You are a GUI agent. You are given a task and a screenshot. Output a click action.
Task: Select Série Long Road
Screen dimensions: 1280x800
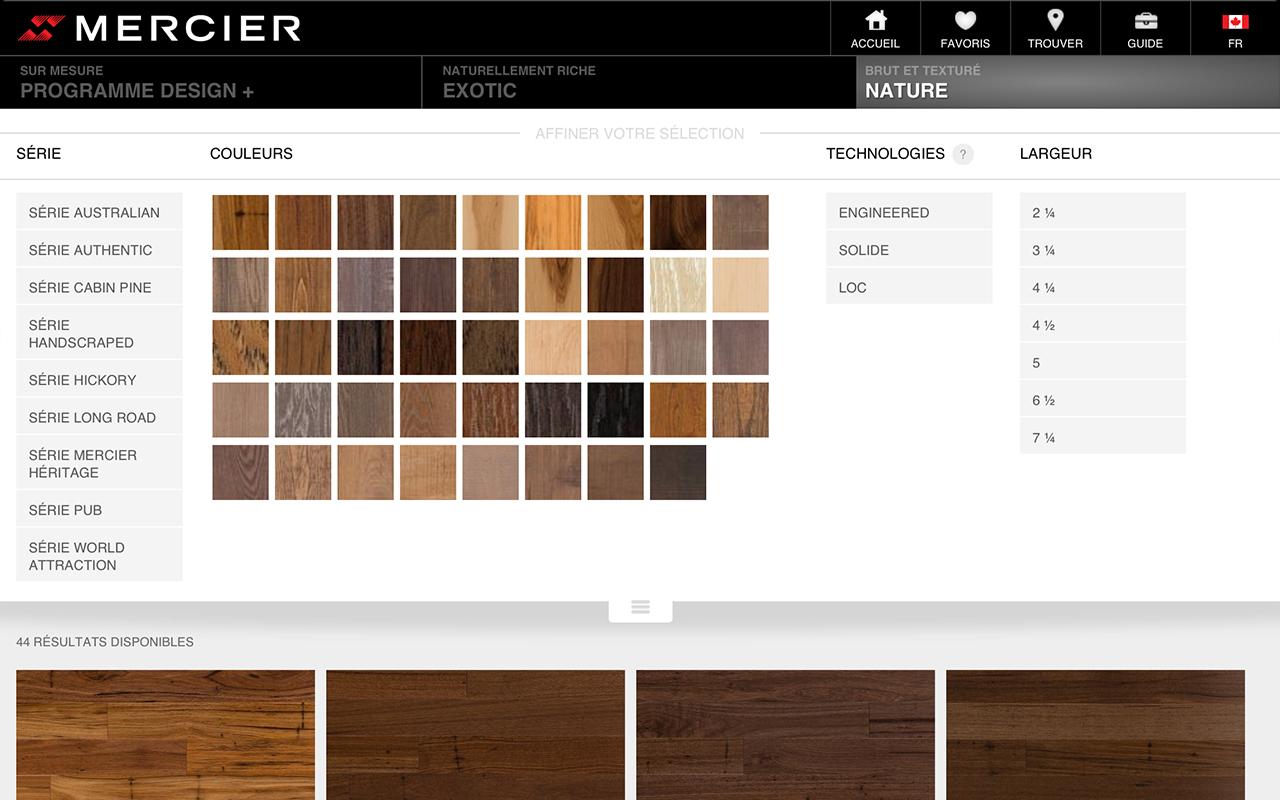[x=99, y=417]
